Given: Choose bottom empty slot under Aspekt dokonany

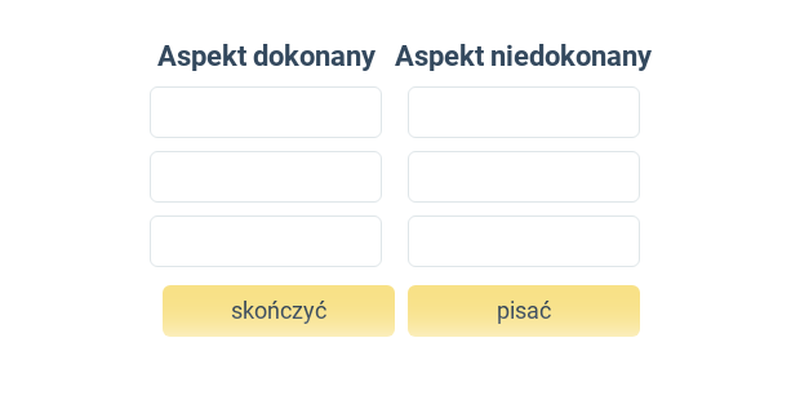Looking at the screenshot, I should [x=266, y=241].
